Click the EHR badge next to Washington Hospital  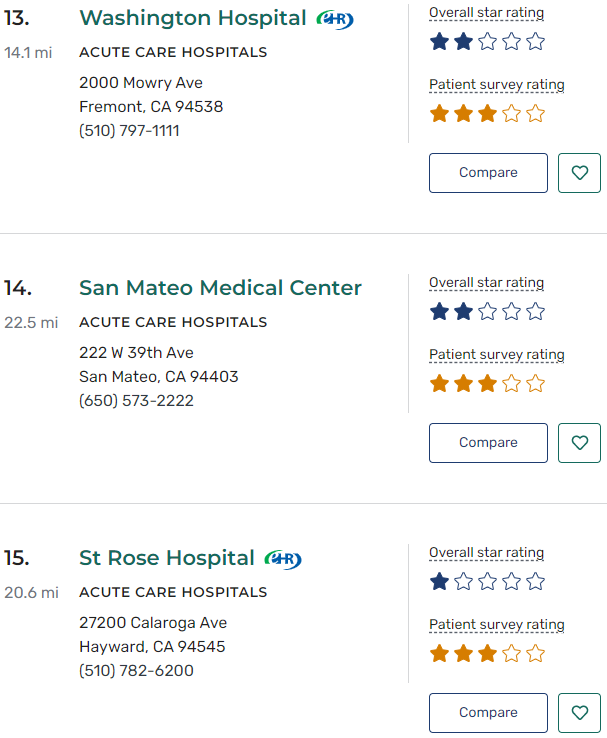click(x=334, y=19)
